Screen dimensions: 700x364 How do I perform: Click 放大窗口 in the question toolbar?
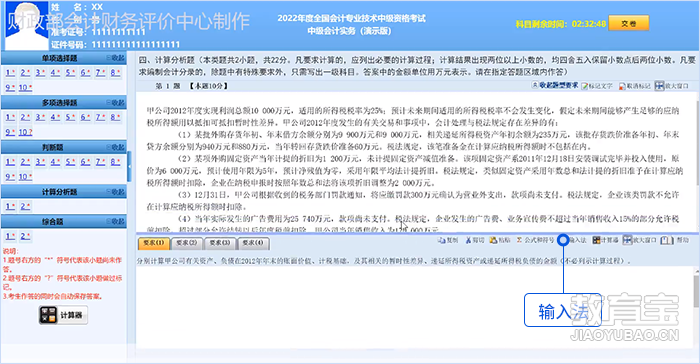(x=672, y=86)
